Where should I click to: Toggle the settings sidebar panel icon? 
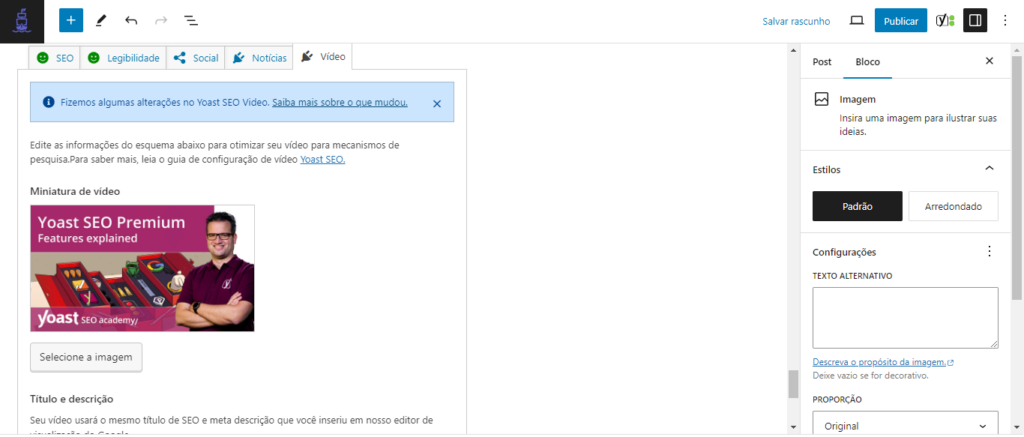point(975,21)
